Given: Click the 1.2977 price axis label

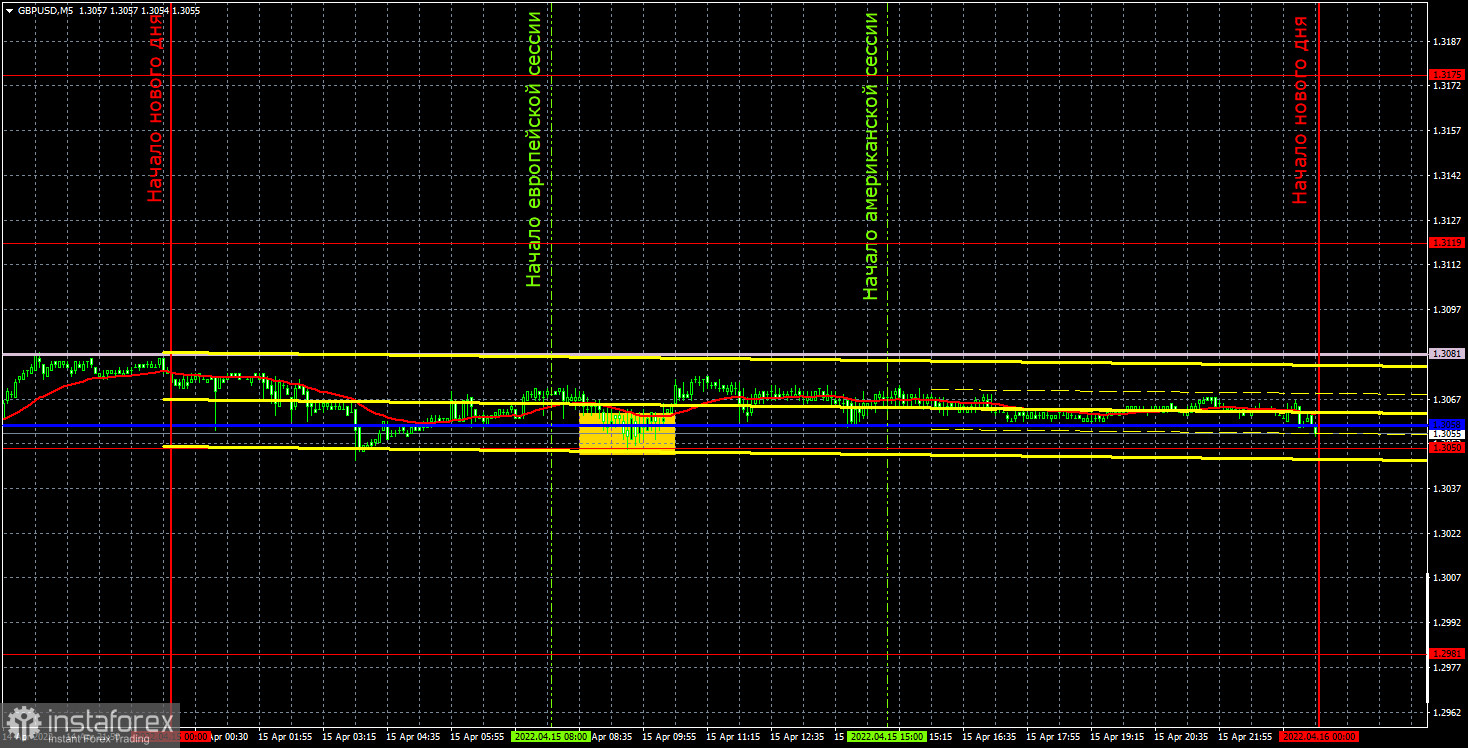Looking at the screenshot, I should point(1447,667).
